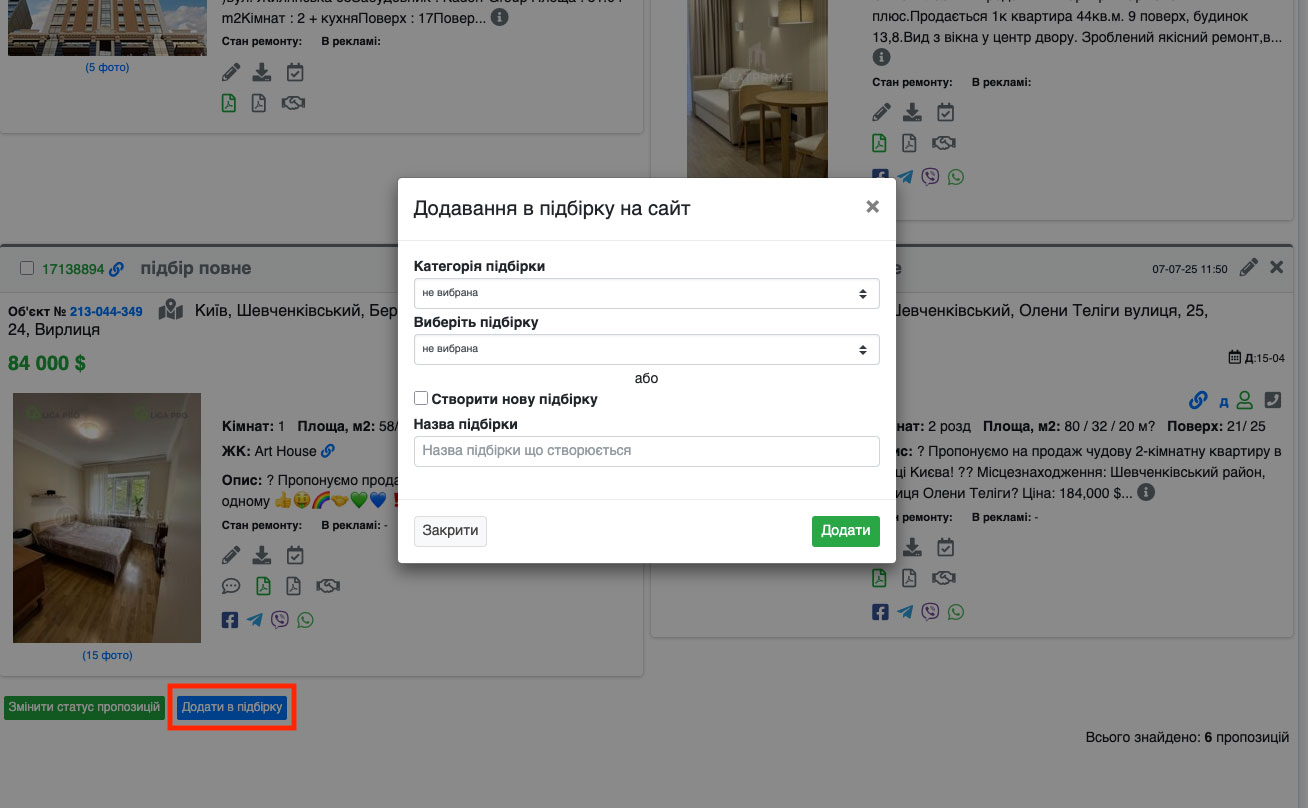The height and width of the screenshot is (808, 1308).
Task: Click the X icon next to '07-07-25 11:50'
Action: [x=1276, y=267]
